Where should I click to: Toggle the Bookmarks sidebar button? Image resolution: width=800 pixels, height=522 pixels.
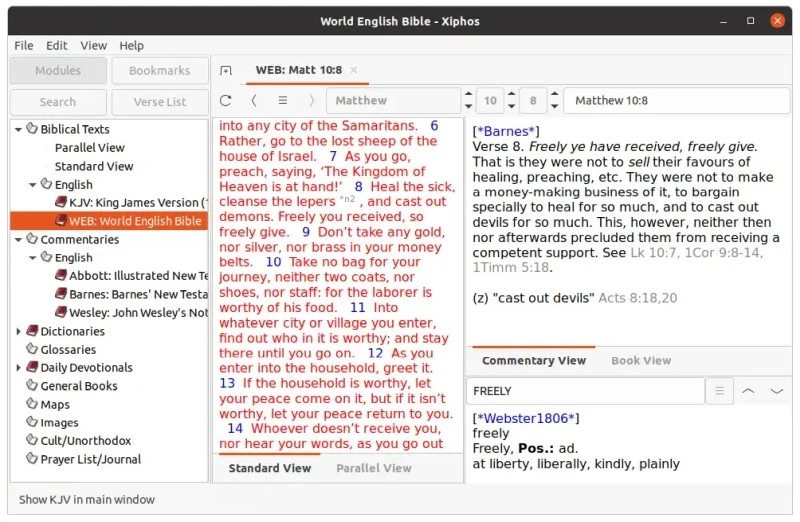tap(160, 71)
